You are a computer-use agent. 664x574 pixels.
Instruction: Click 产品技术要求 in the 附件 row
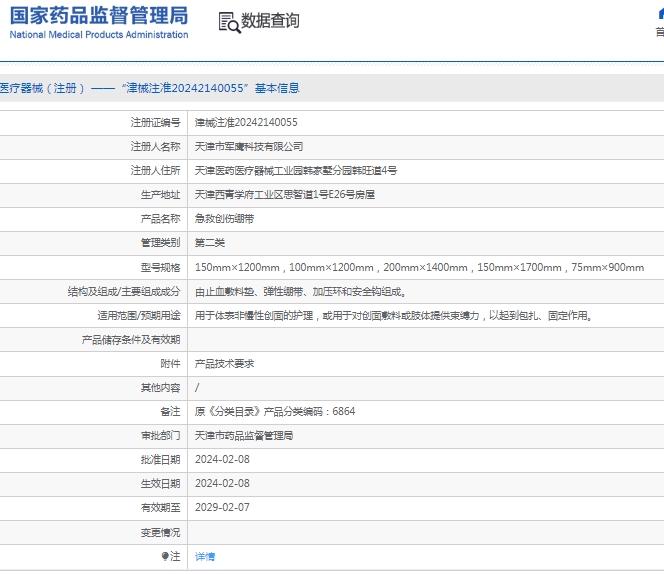(x=224, y=364)
